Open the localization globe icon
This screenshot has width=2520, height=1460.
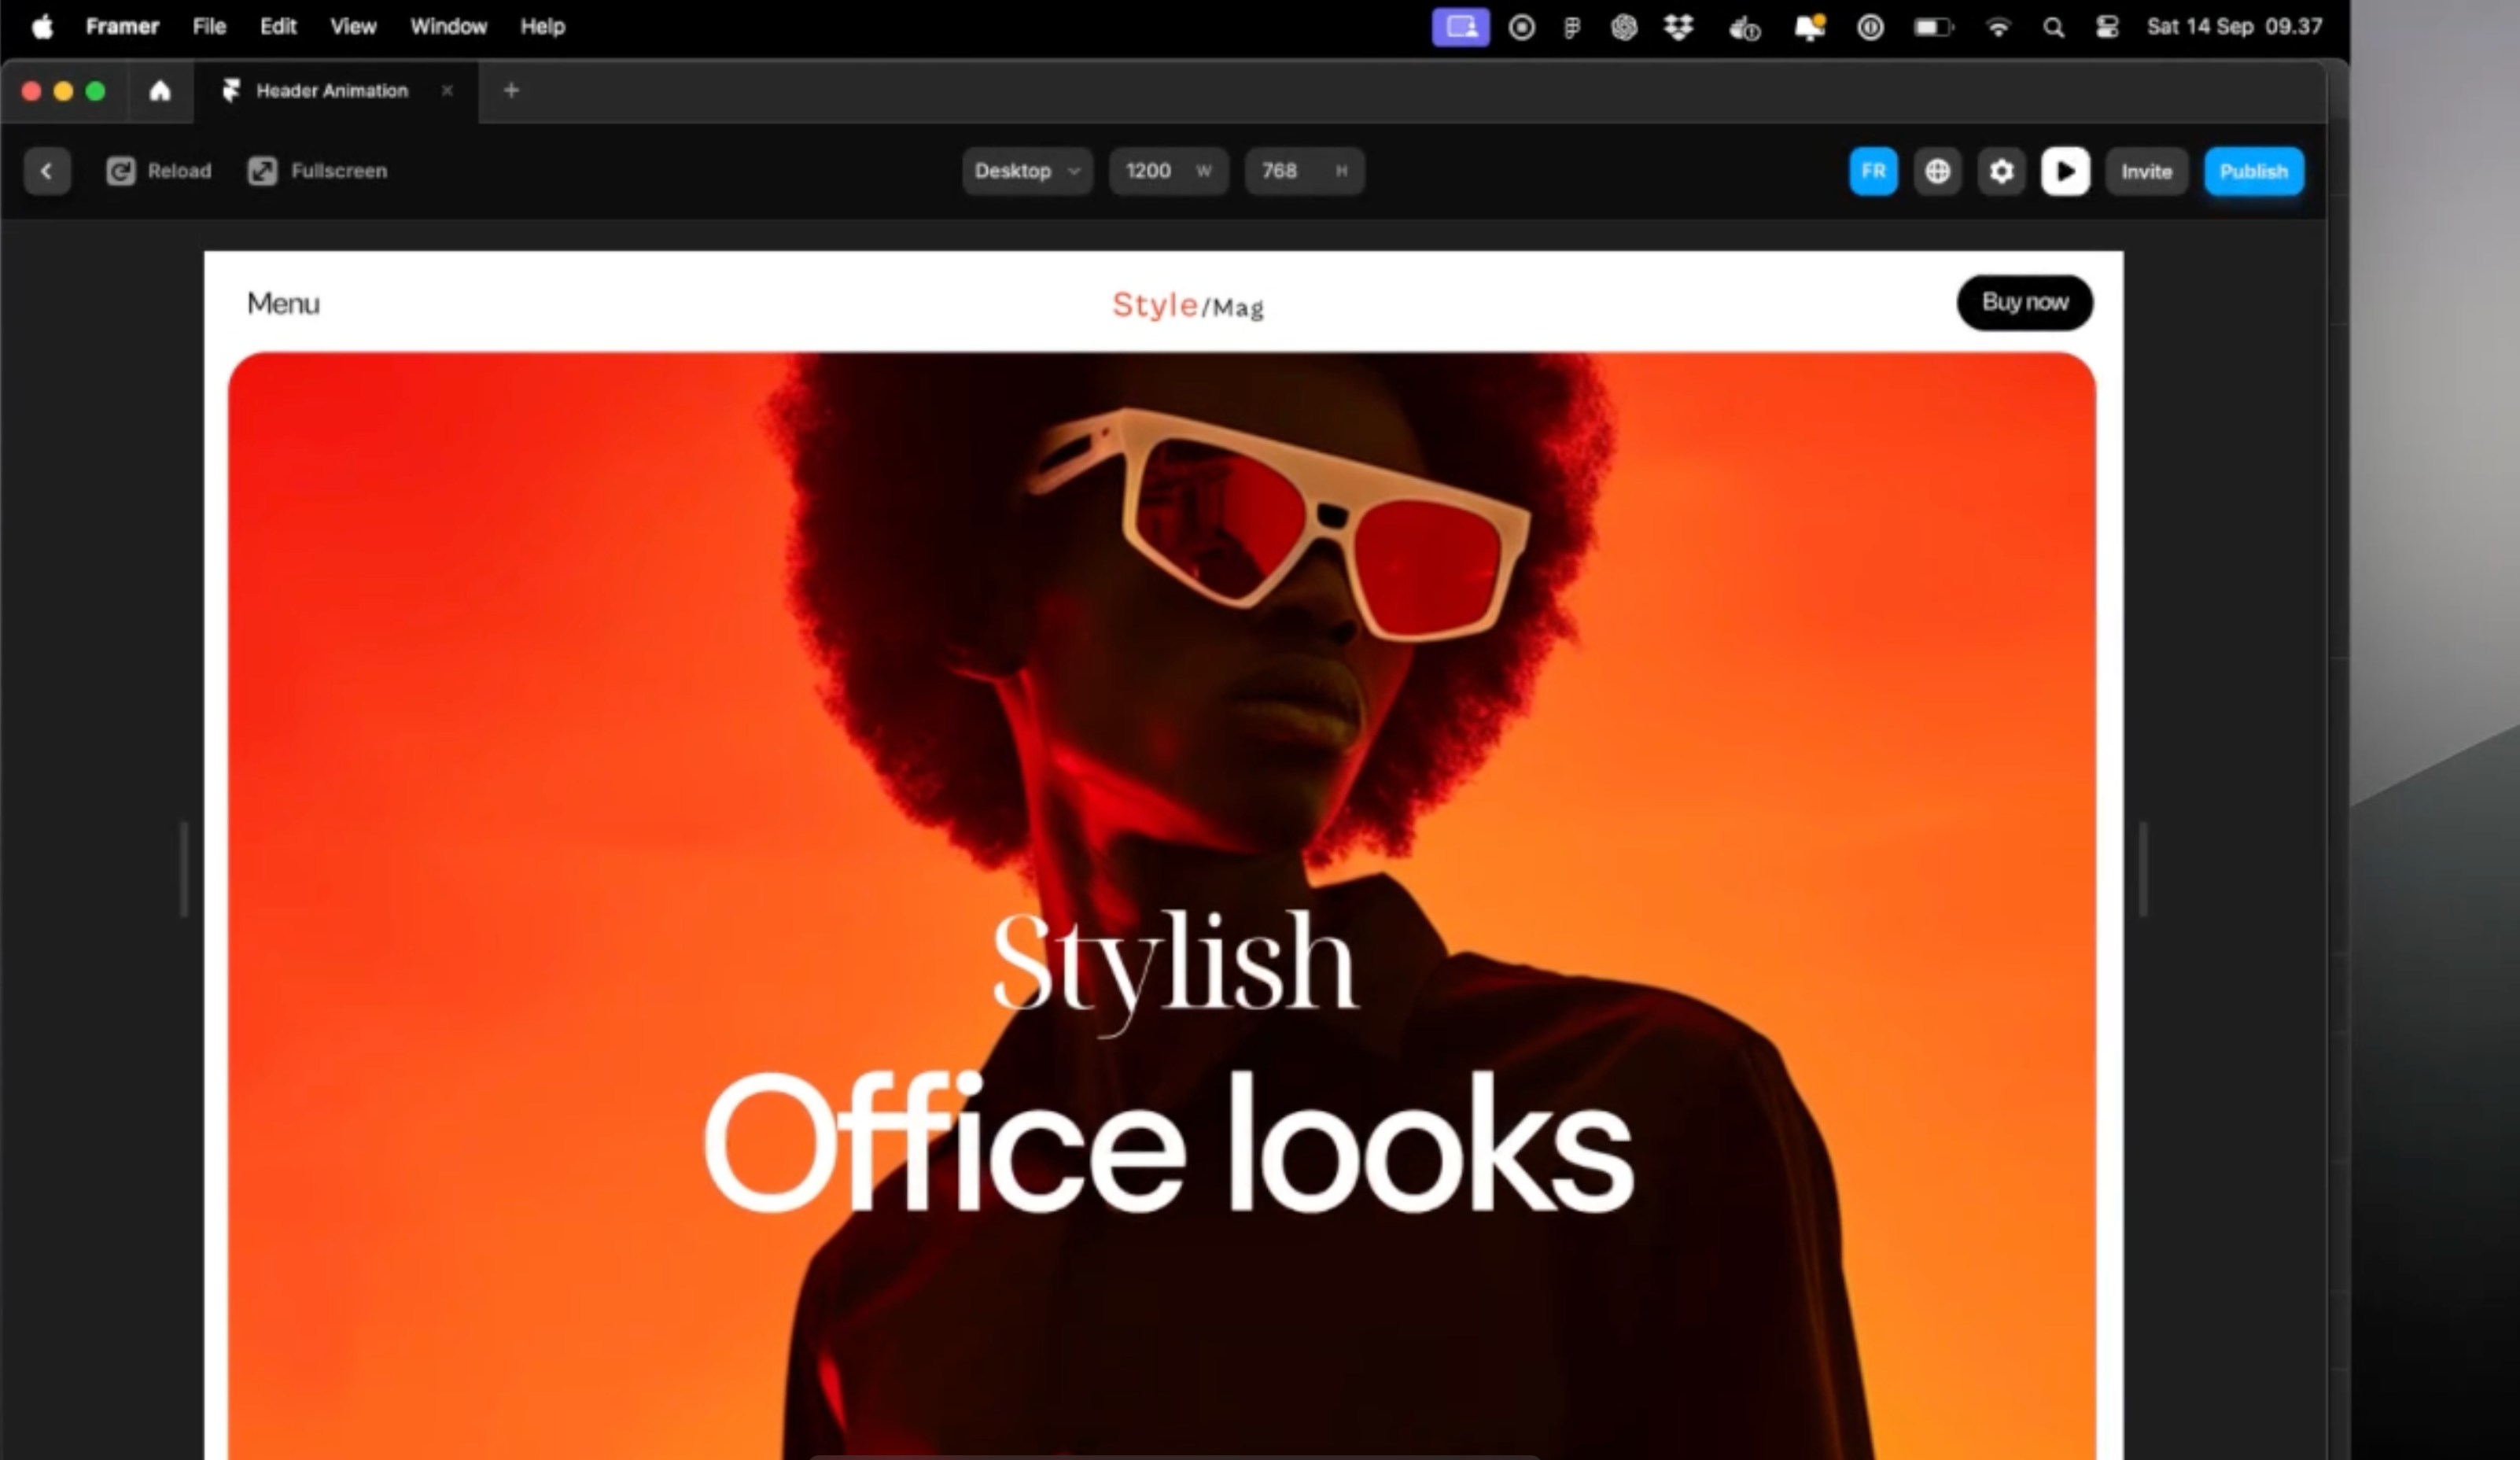pos(1937,171)
